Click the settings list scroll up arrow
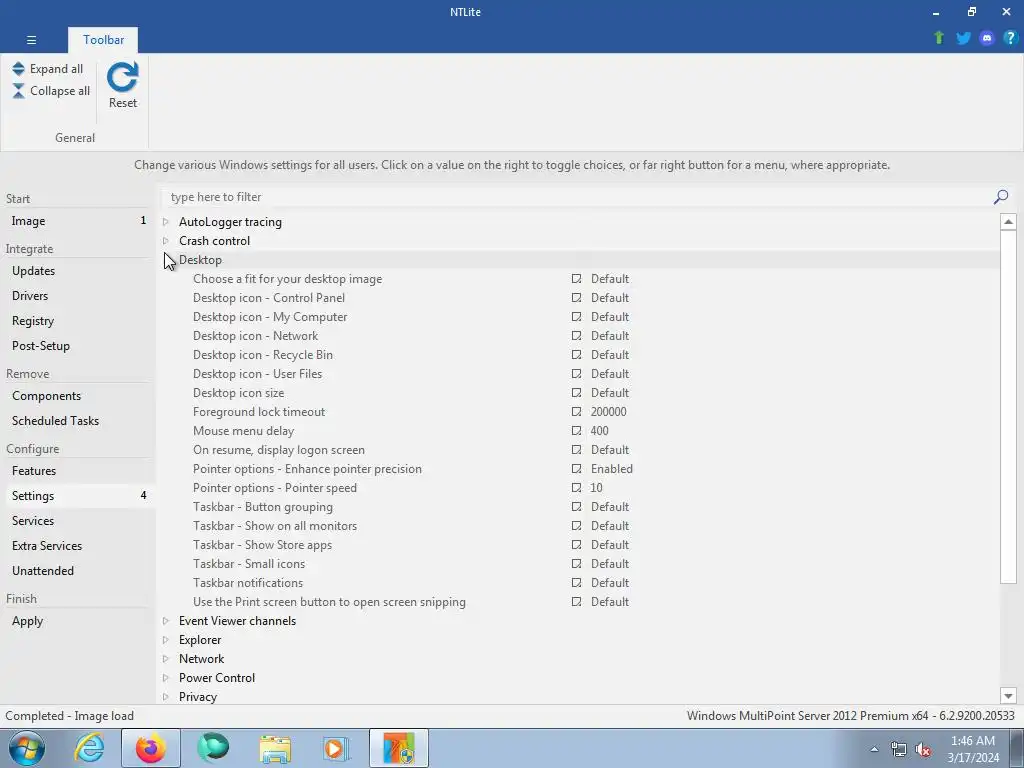This screenshot has width=1024, height=768. point(1008,222)
